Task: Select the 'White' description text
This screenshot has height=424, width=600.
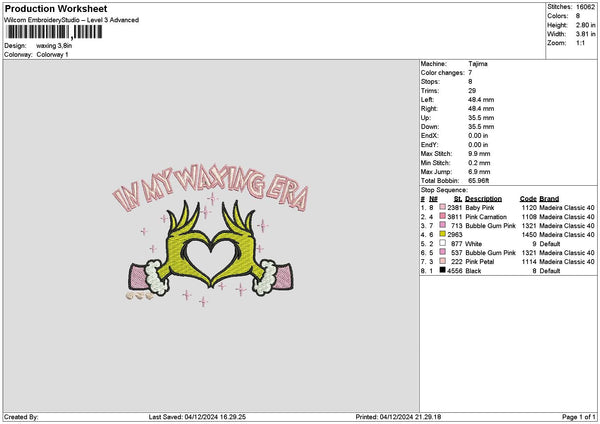Action: coord(473,243)
